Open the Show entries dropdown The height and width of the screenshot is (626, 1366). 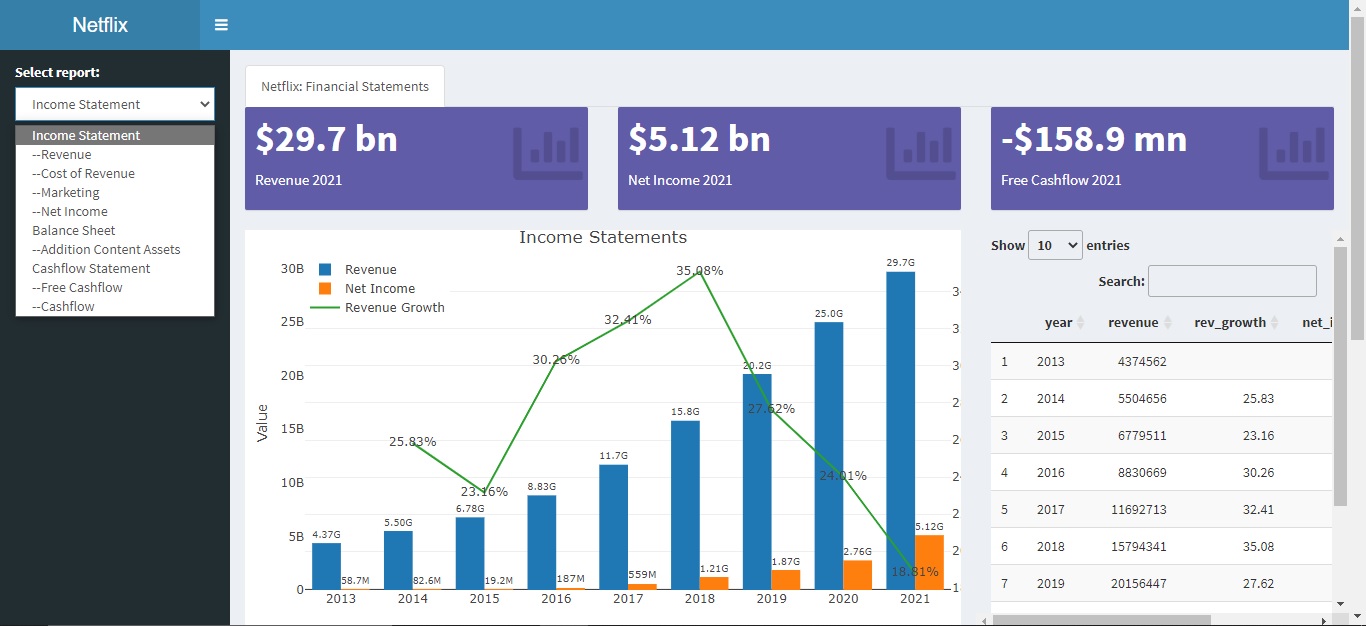tap(1055, 244)
